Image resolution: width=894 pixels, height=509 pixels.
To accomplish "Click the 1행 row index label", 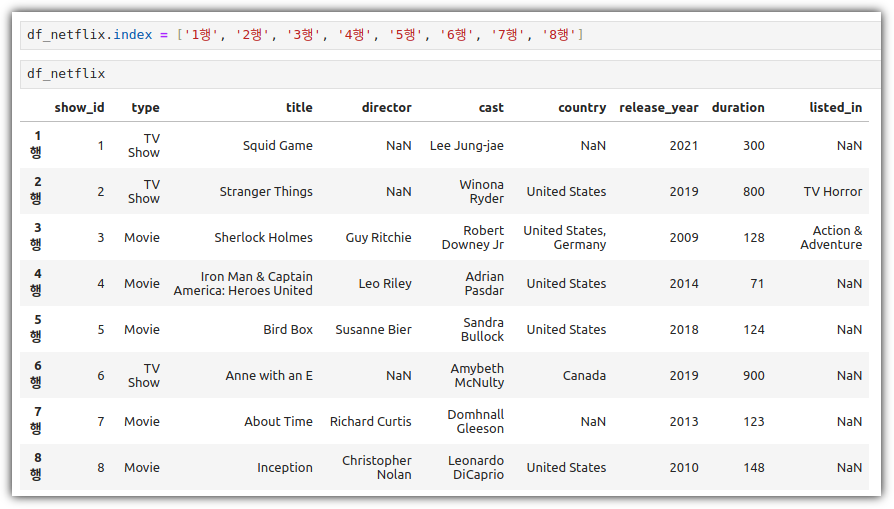I will coord(36,145).
